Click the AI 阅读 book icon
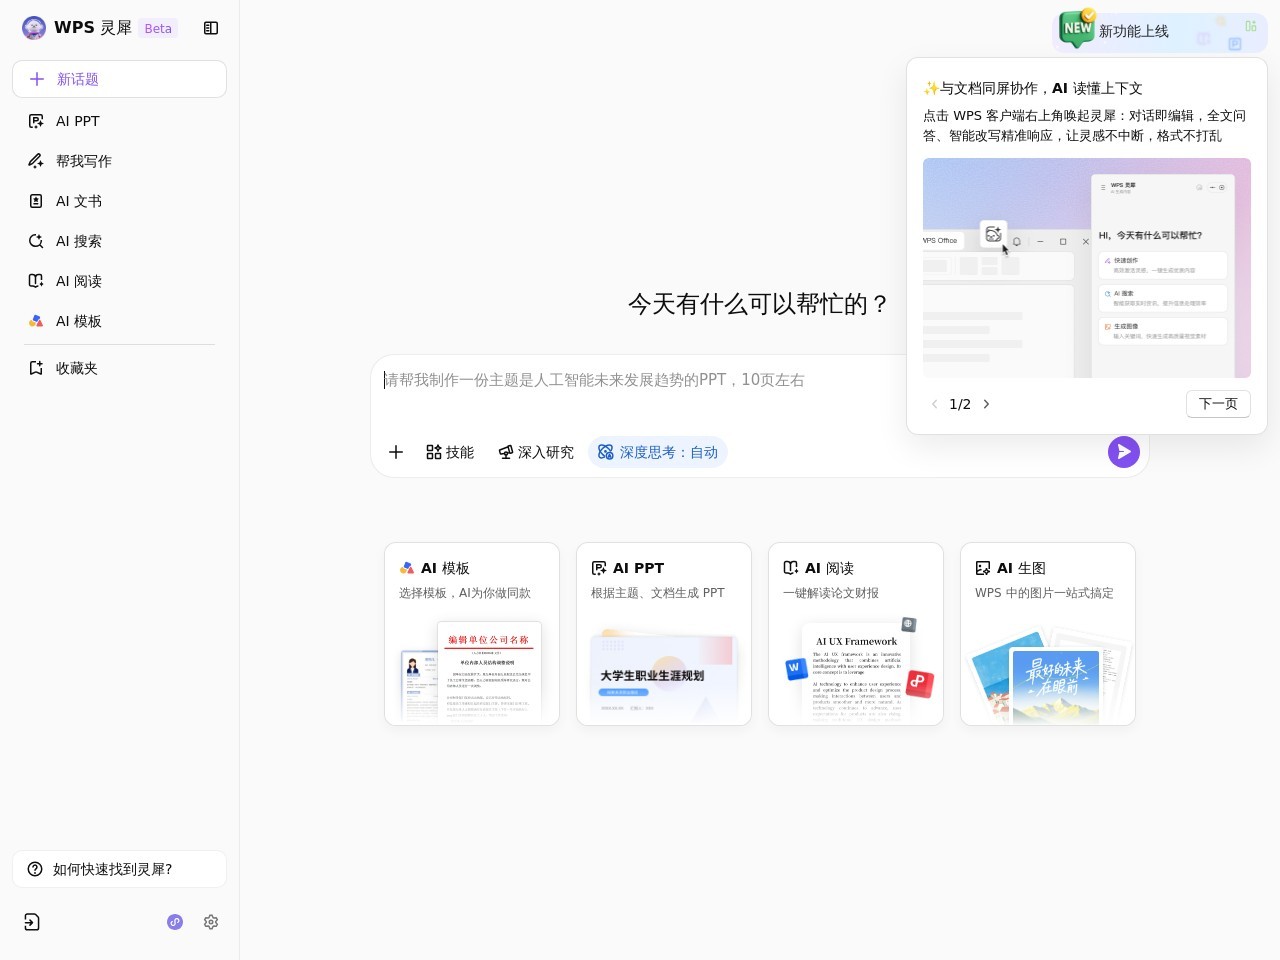Screen dimensions: 1280x960 [36, 281]
